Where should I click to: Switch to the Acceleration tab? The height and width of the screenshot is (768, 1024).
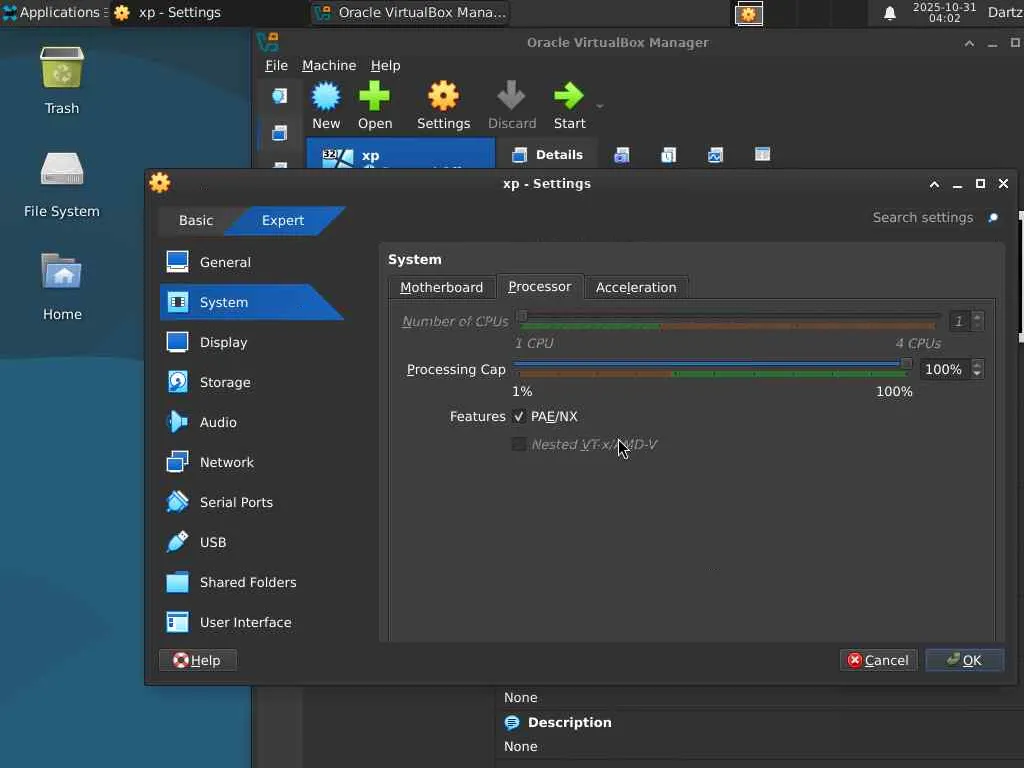[x=635, y=287]
